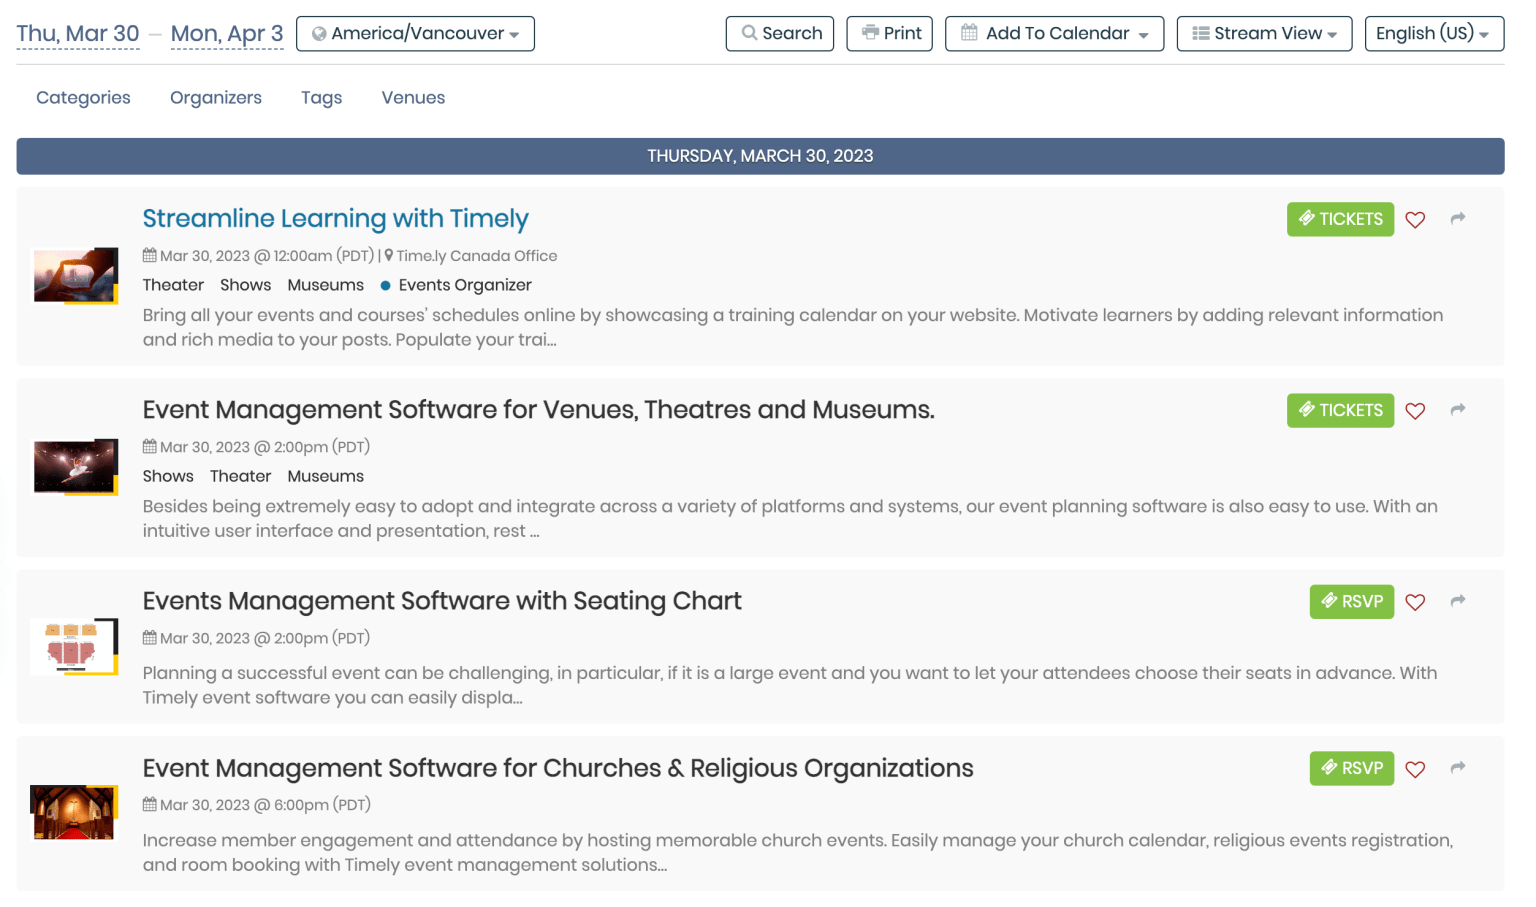Open the Search button
The image size is (1536, 907).
point(780,34)
